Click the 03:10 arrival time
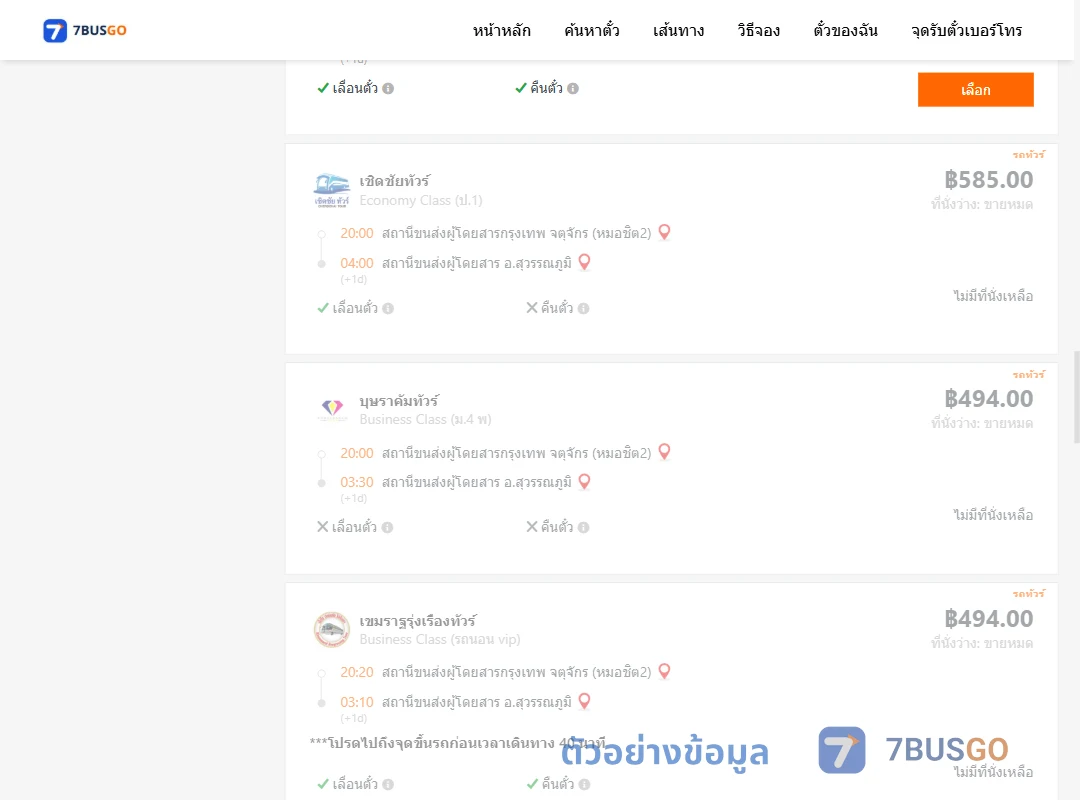This screenshot has width=1080, height=800. point(357,702)
